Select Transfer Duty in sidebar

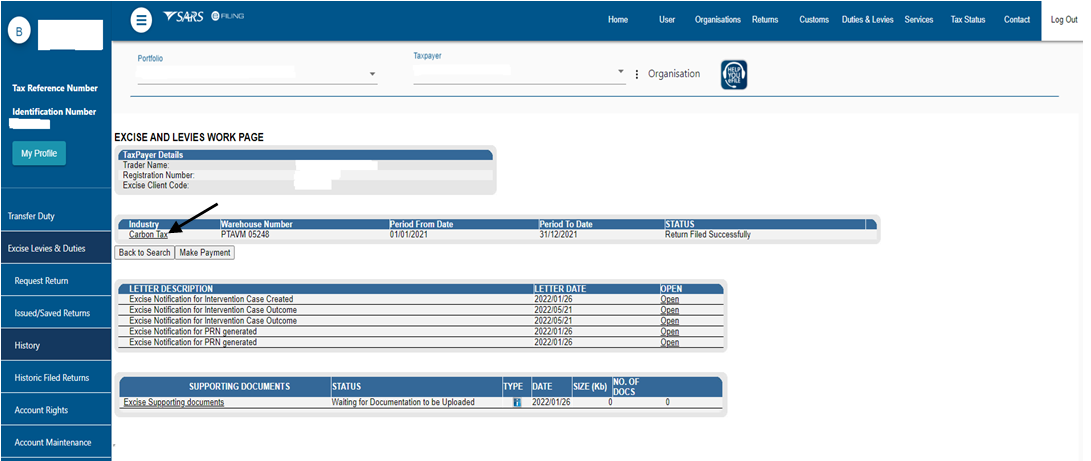point(56,216)
